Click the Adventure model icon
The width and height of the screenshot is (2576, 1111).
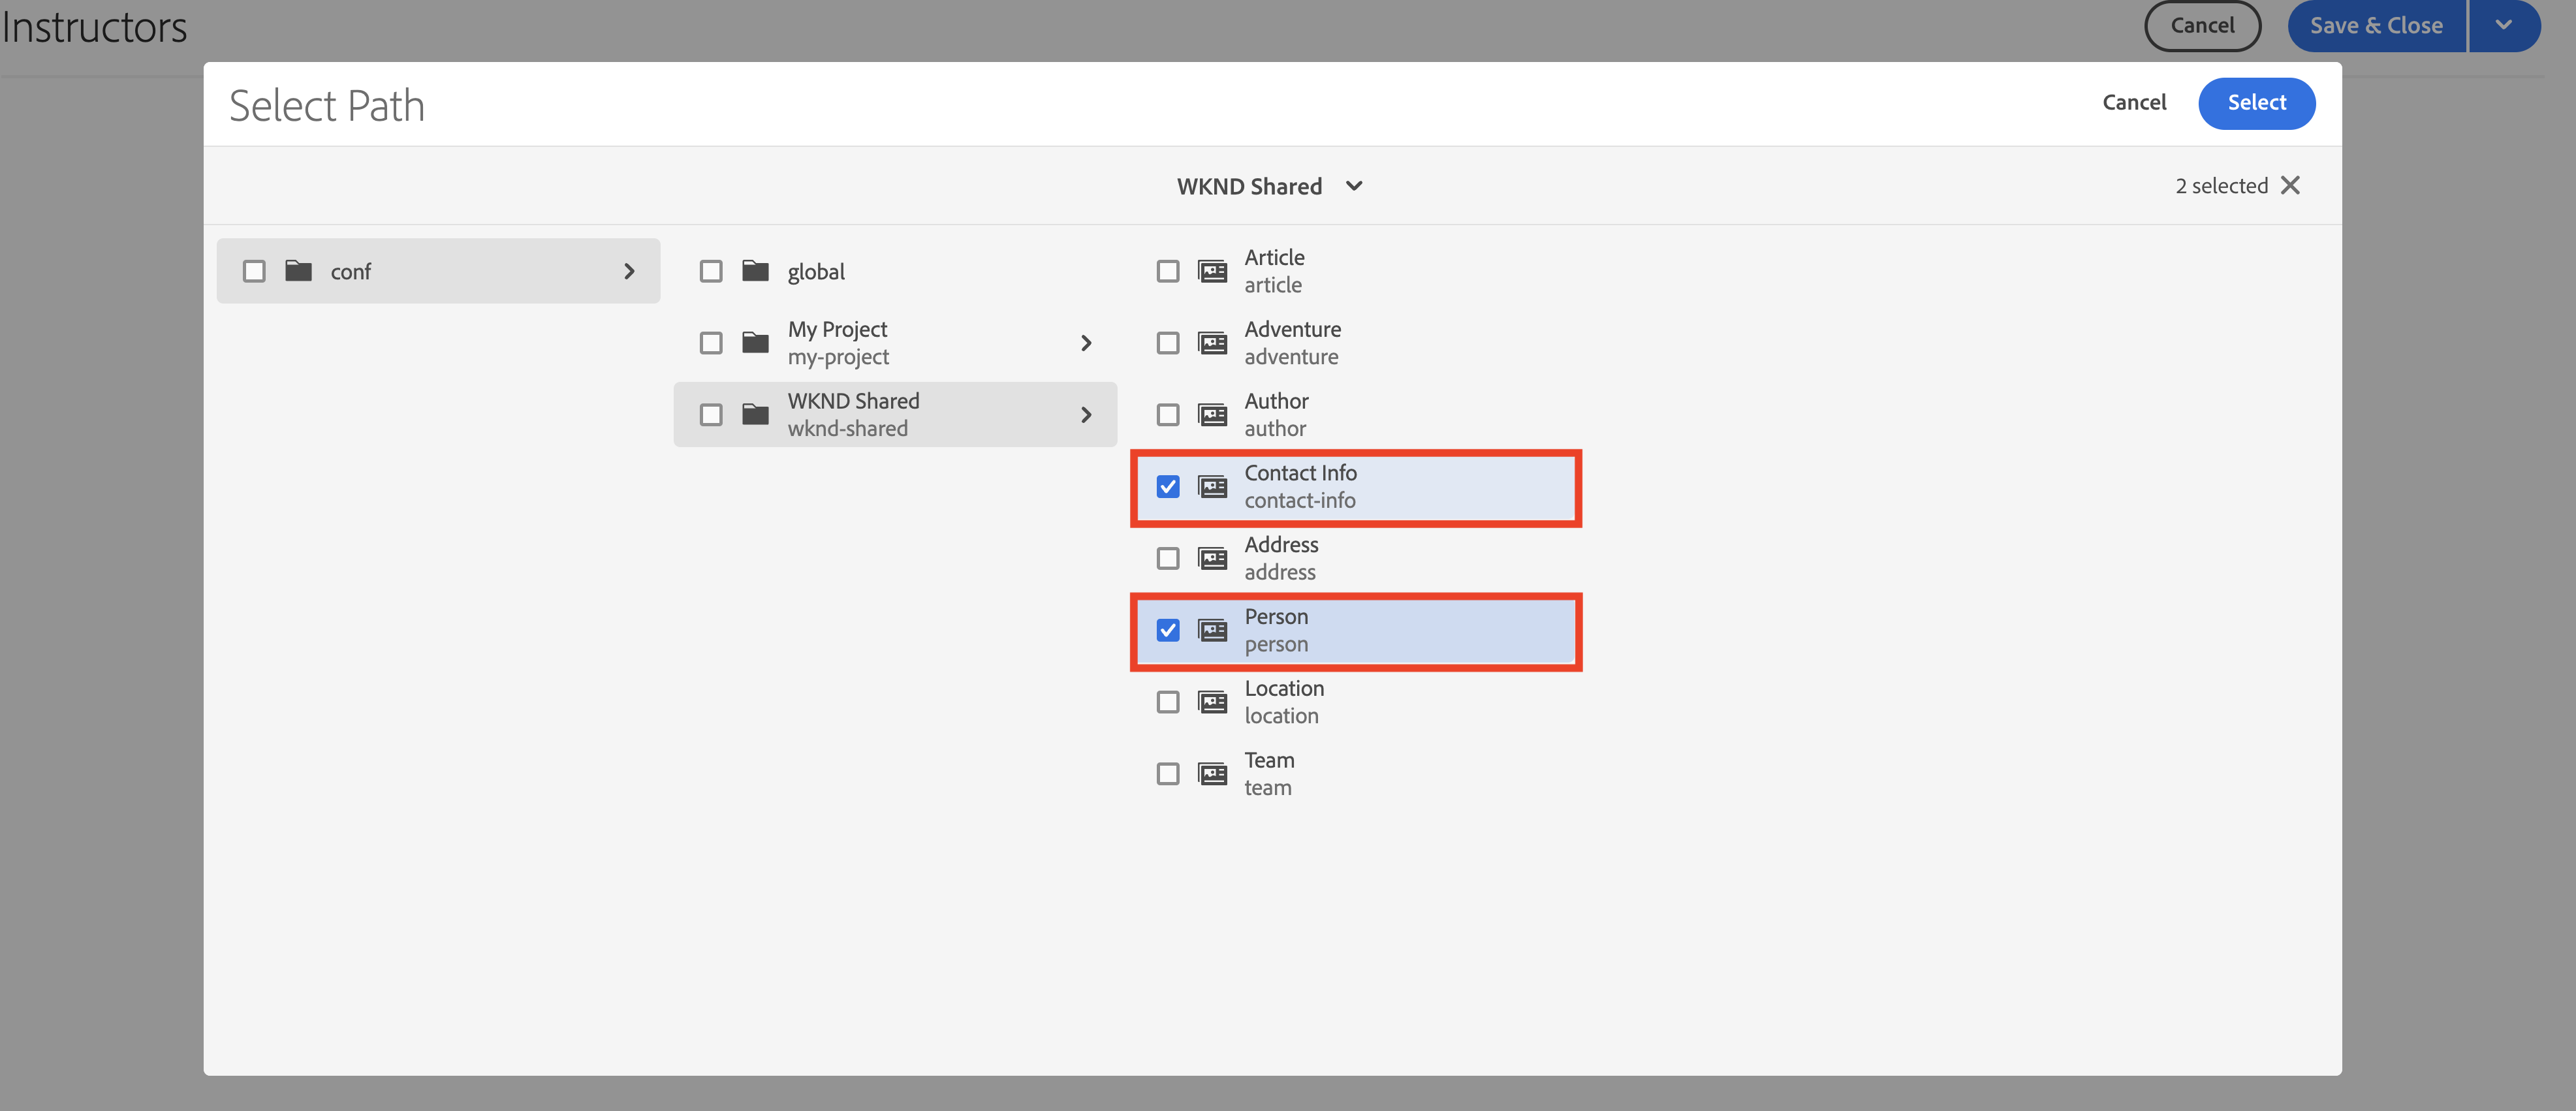(x=1212, y=343)
